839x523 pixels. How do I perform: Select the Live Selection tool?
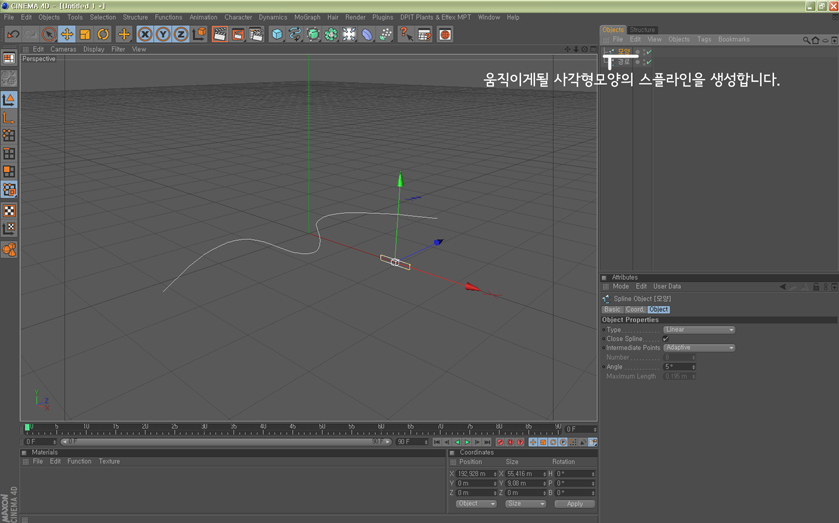pyautogui.click(x=49, y=35)
